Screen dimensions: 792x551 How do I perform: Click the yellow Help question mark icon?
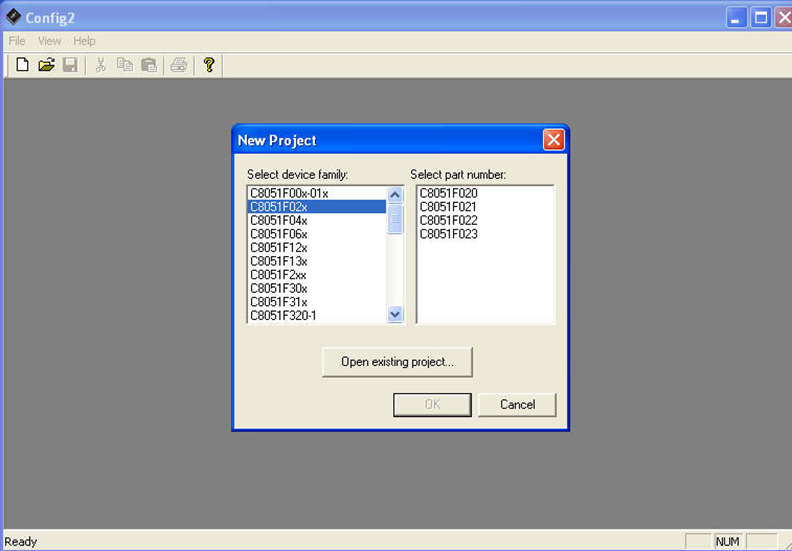click(209, 65)
